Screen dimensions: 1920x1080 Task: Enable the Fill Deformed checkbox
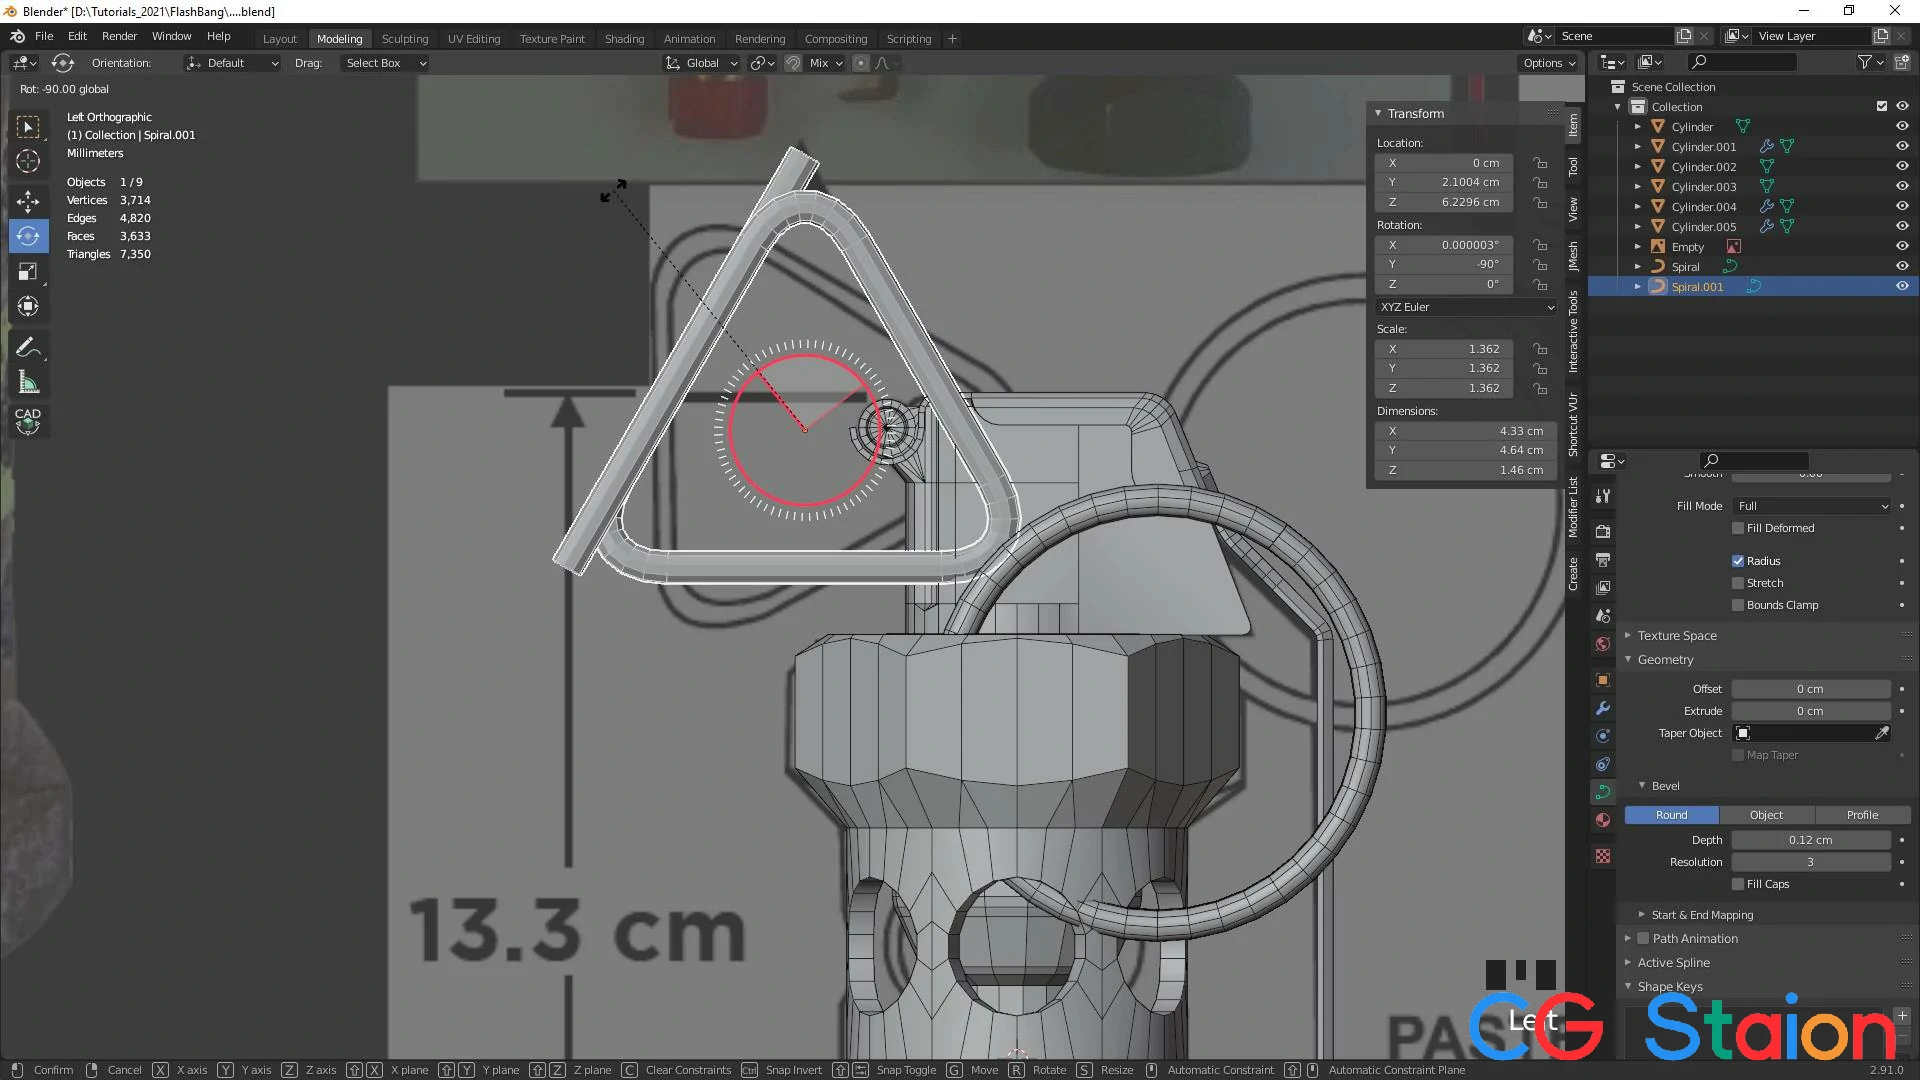pos(1739,528)
